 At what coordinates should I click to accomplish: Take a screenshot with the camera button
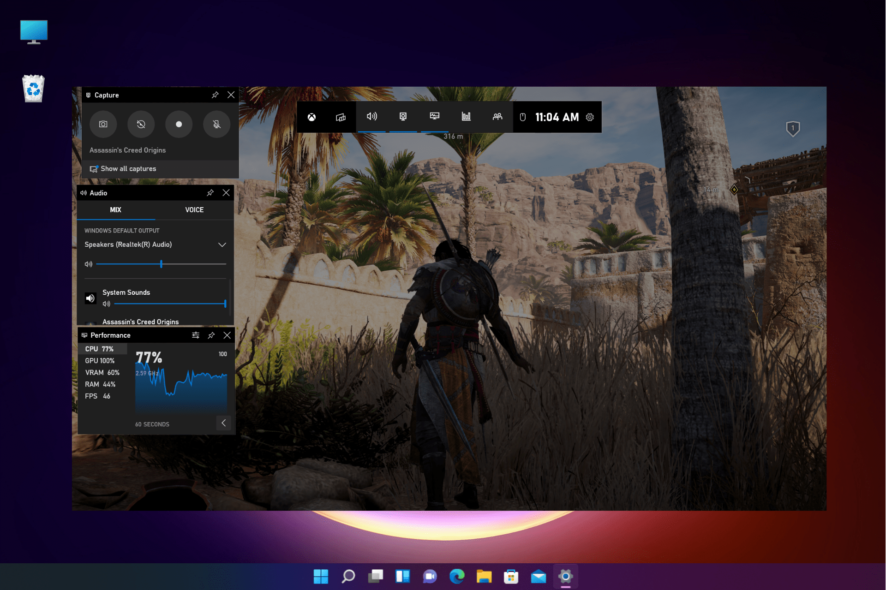(x=103, y=124)
